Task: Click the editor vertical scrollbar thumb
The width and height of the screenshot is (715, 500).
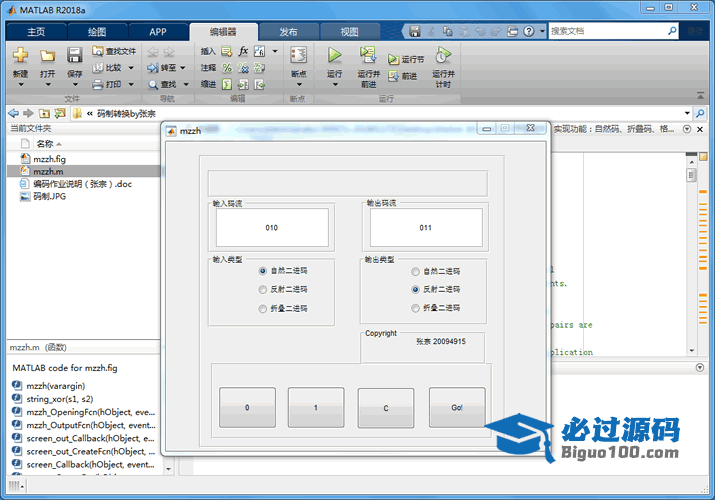Action: 691,175
